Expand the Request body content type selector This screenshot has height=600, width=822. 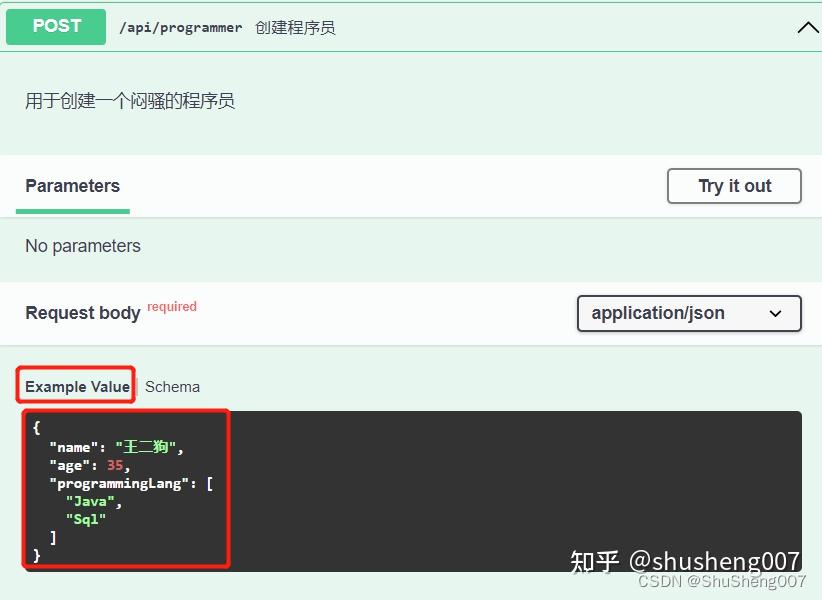pyautogui.click(x=688, y=313)
